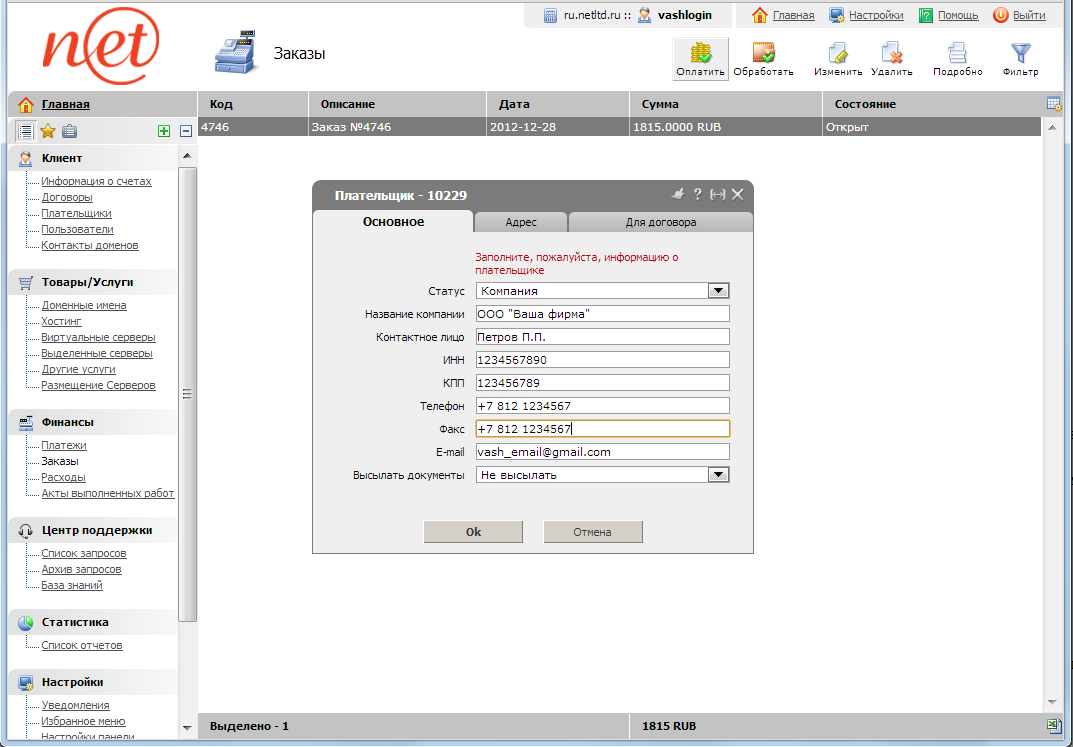Open the Высылать документы dropdown
The width and height of the screenshot is (1073, 747).
pos(718,475)
